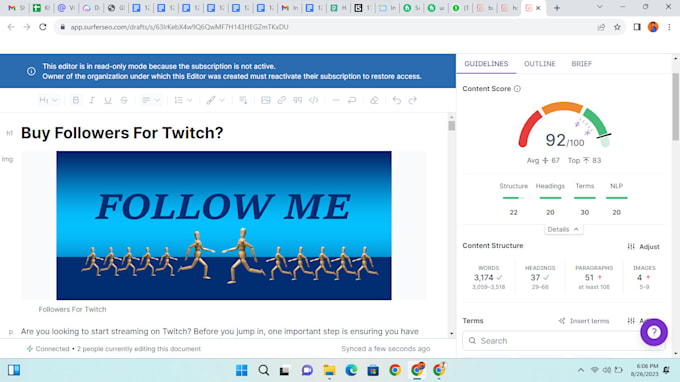Image resolution: width=680 pixels, height=382 pixels.
Task: Open the purple help question button
Action: click(654, 332)
